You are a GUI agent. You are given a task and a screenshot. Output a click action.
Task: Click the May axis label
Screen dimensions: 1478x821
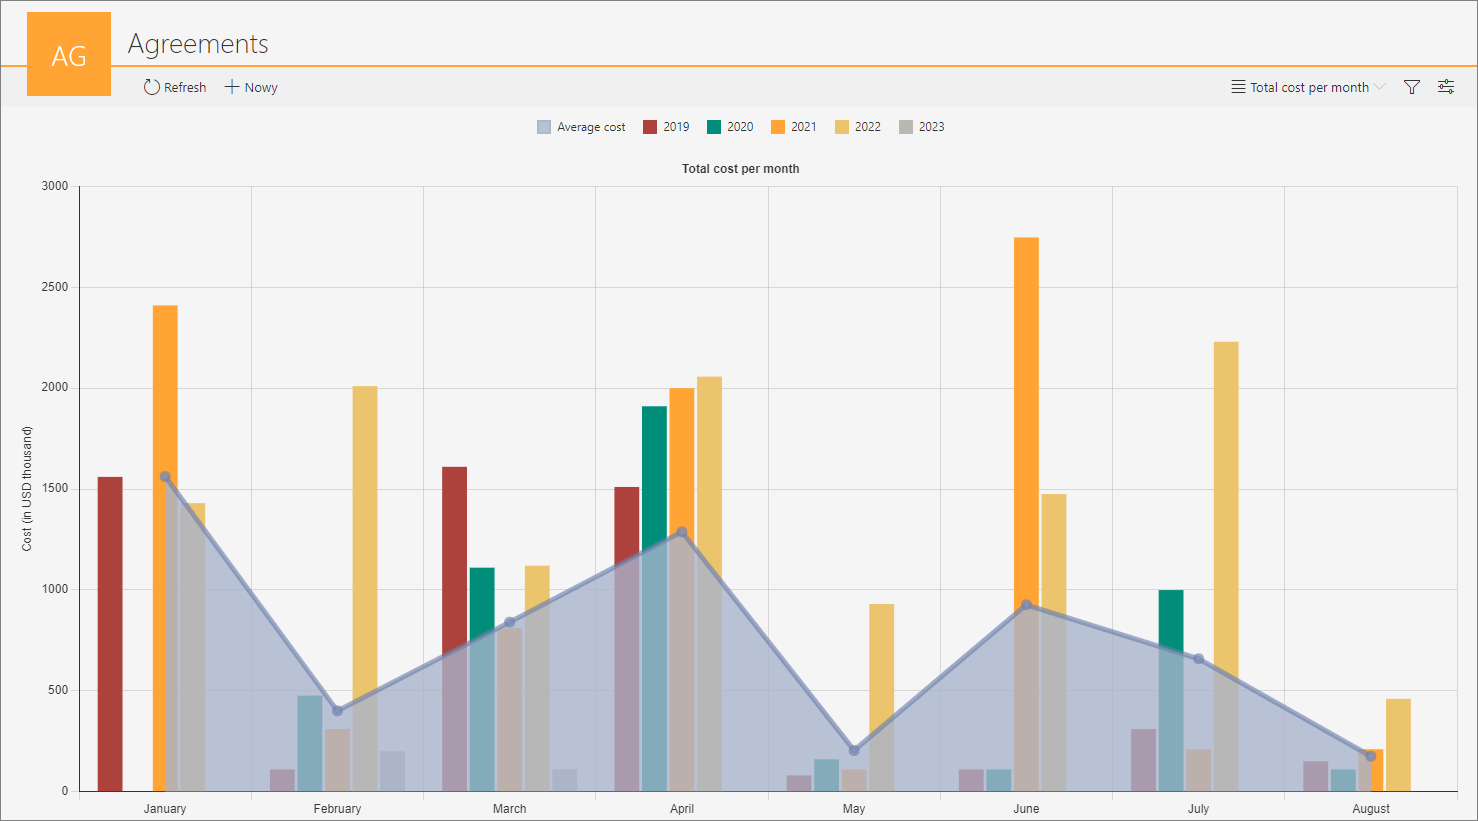coord(854,809)
